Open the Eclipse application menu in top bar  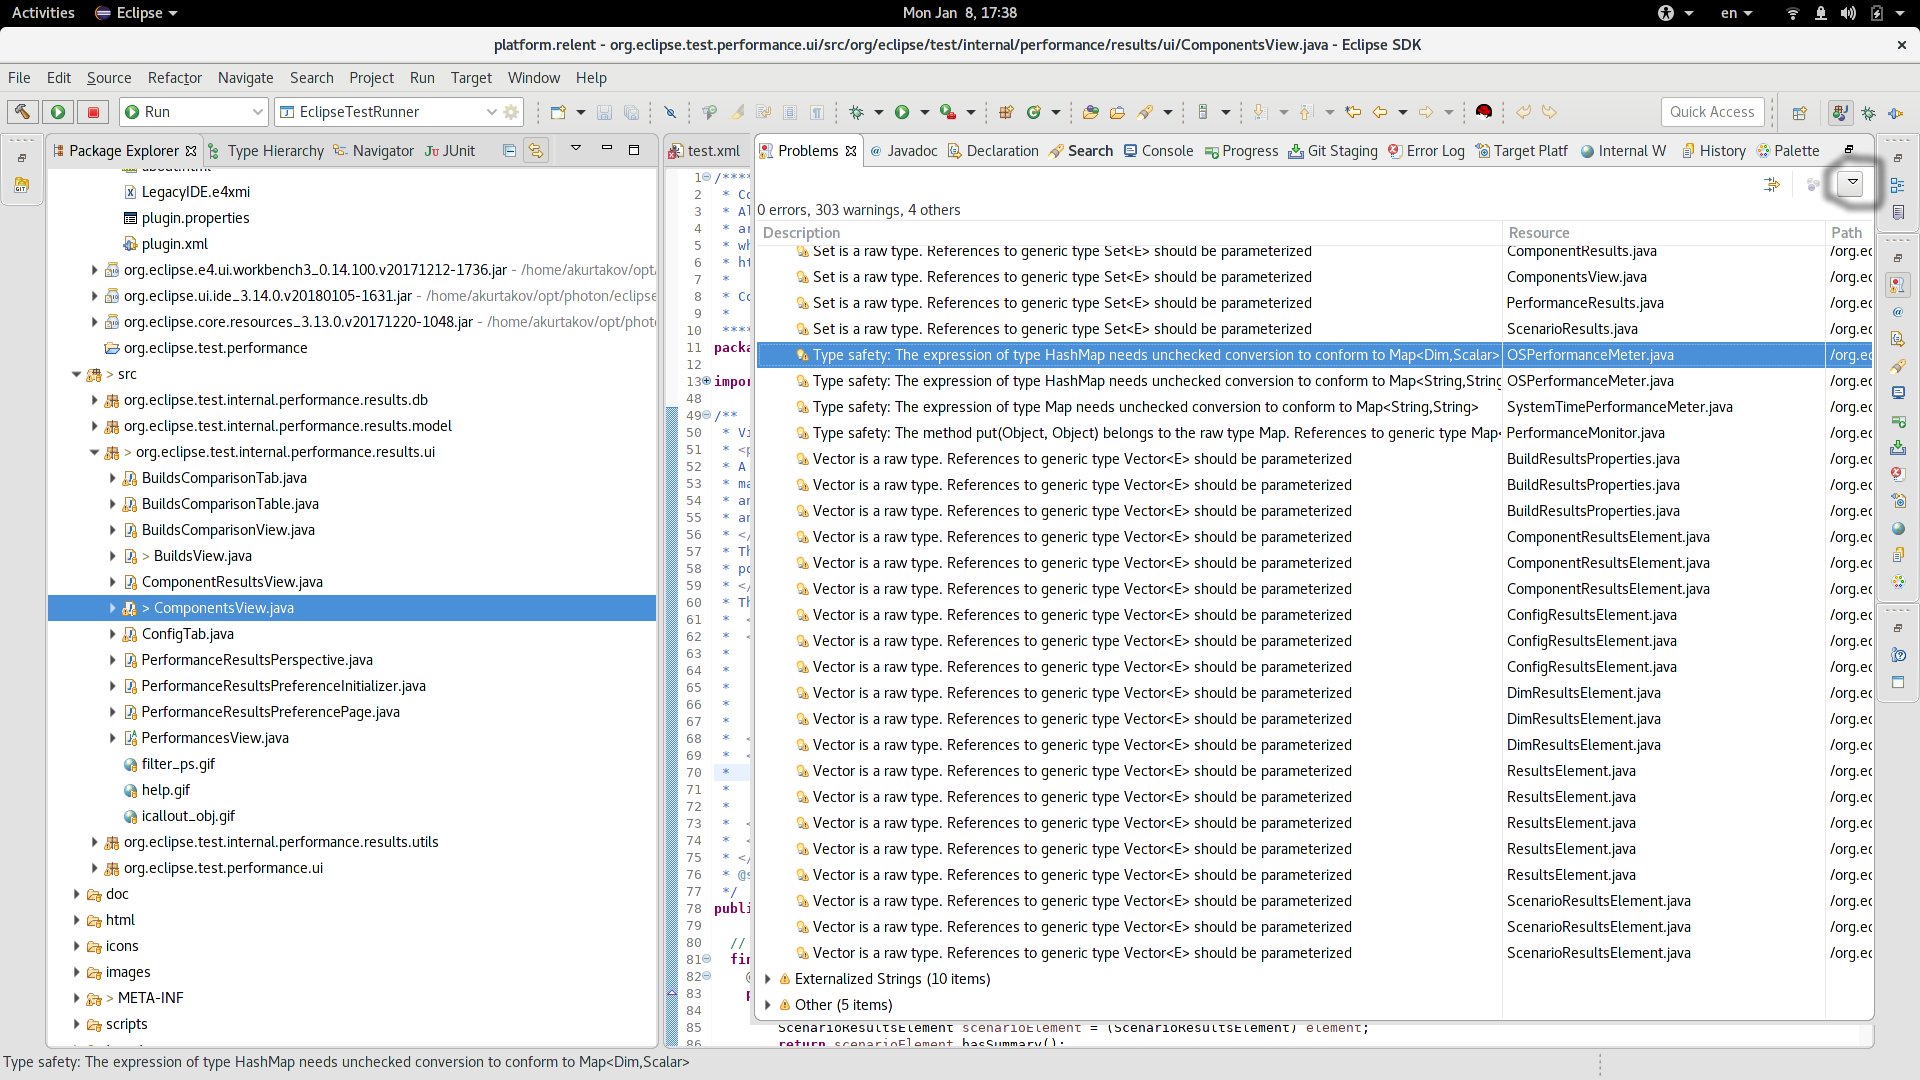pos(136,13)
